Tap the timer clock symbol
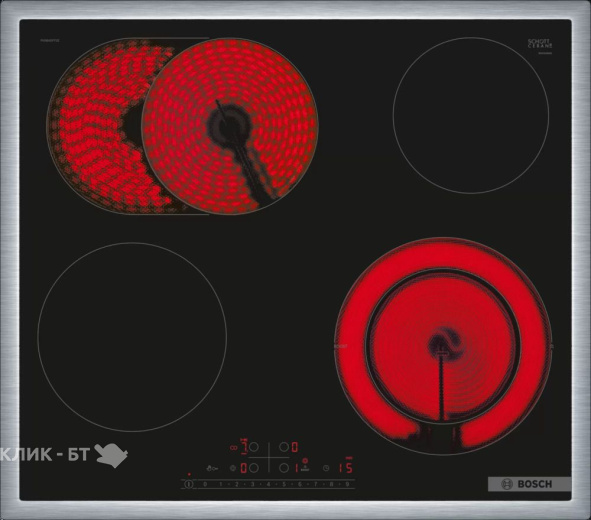 (x=326, y=468)
